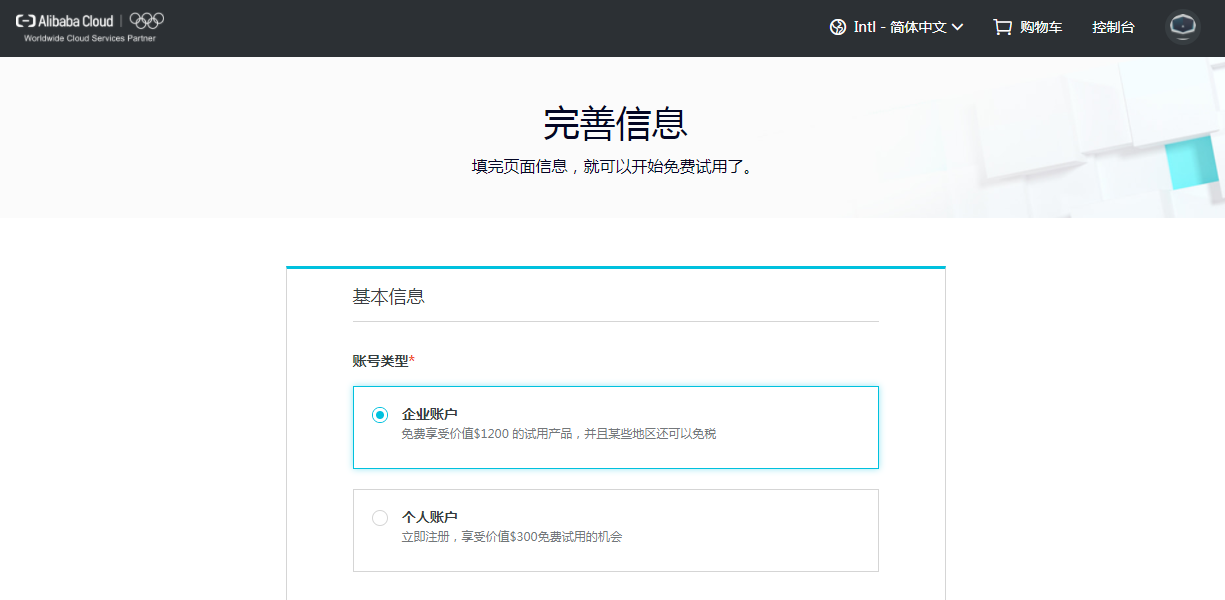Image resolution: width=1225 pixels, height=600 pixels.
Task: Click the cyan cube in the banner
Action: click(x=1192, y=163)
